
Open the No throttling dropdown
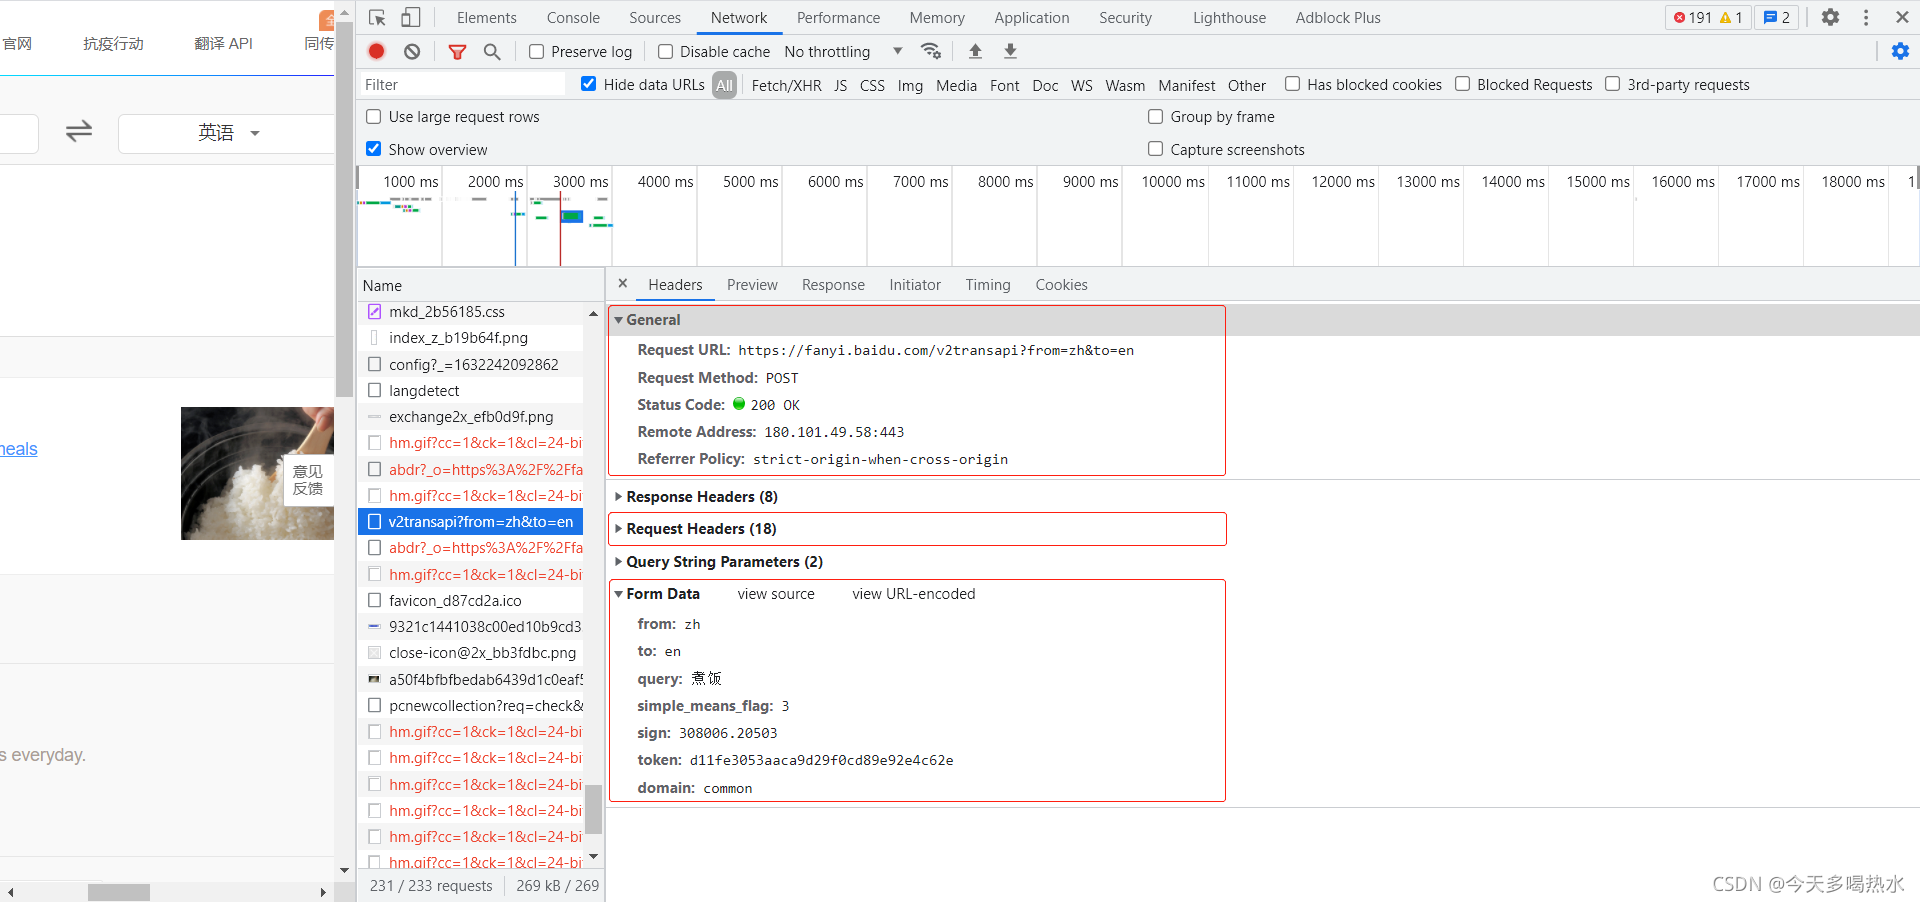coord(842,52)
